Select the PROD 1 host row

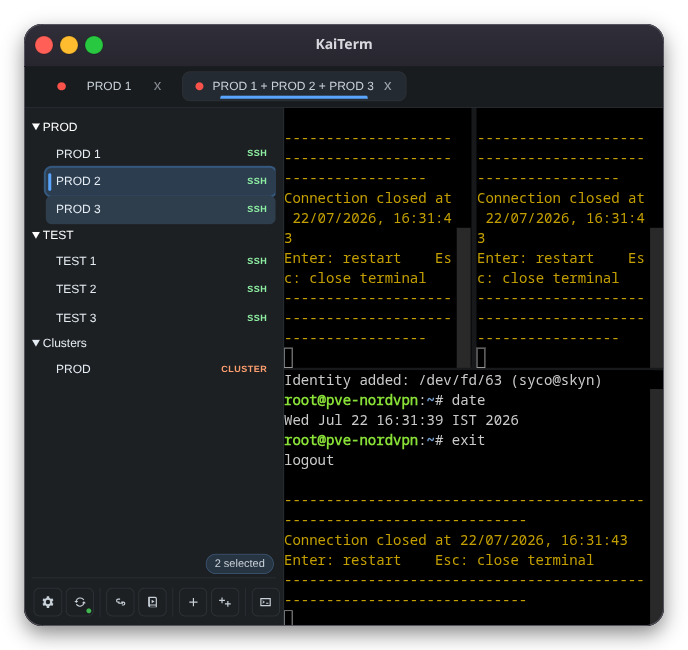[x=160, y=154]
